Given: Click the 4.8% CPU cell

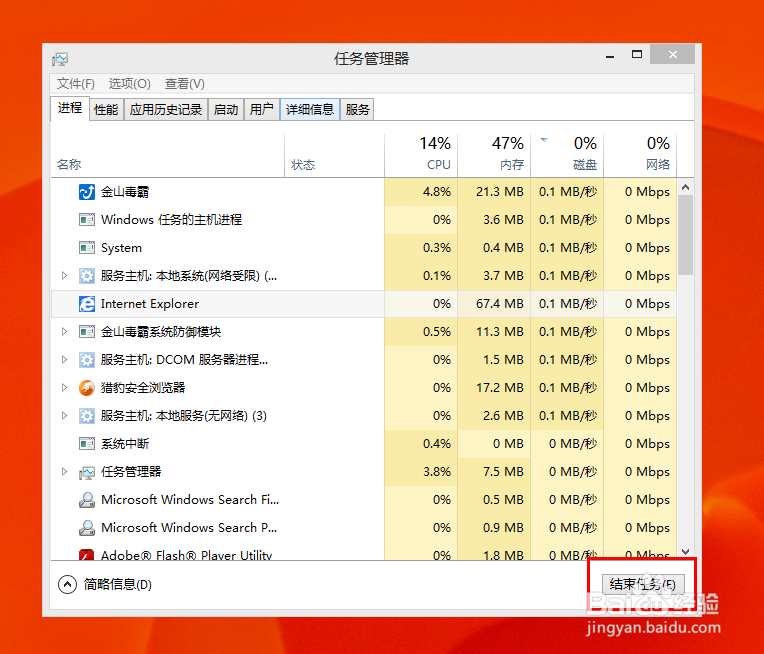Looking at the screenshot, I should click(x=421, y=192).
